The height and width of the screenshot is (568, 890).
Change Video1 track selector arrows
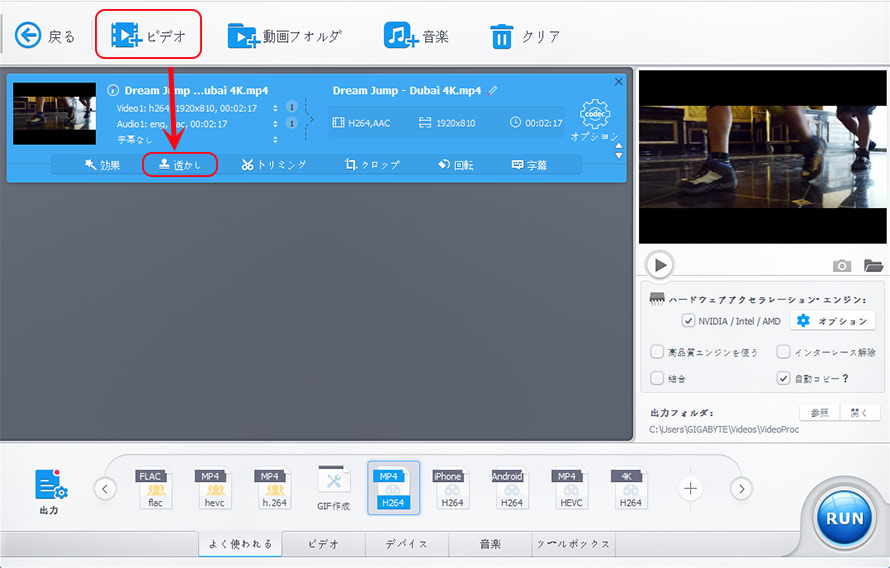(275, 108)
